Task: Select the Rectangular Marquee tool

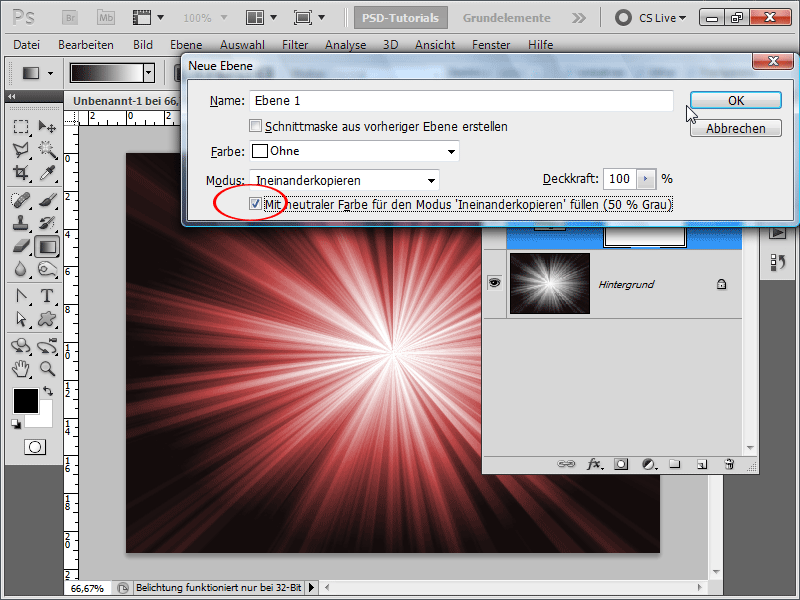Action: (x=21, y=126)
